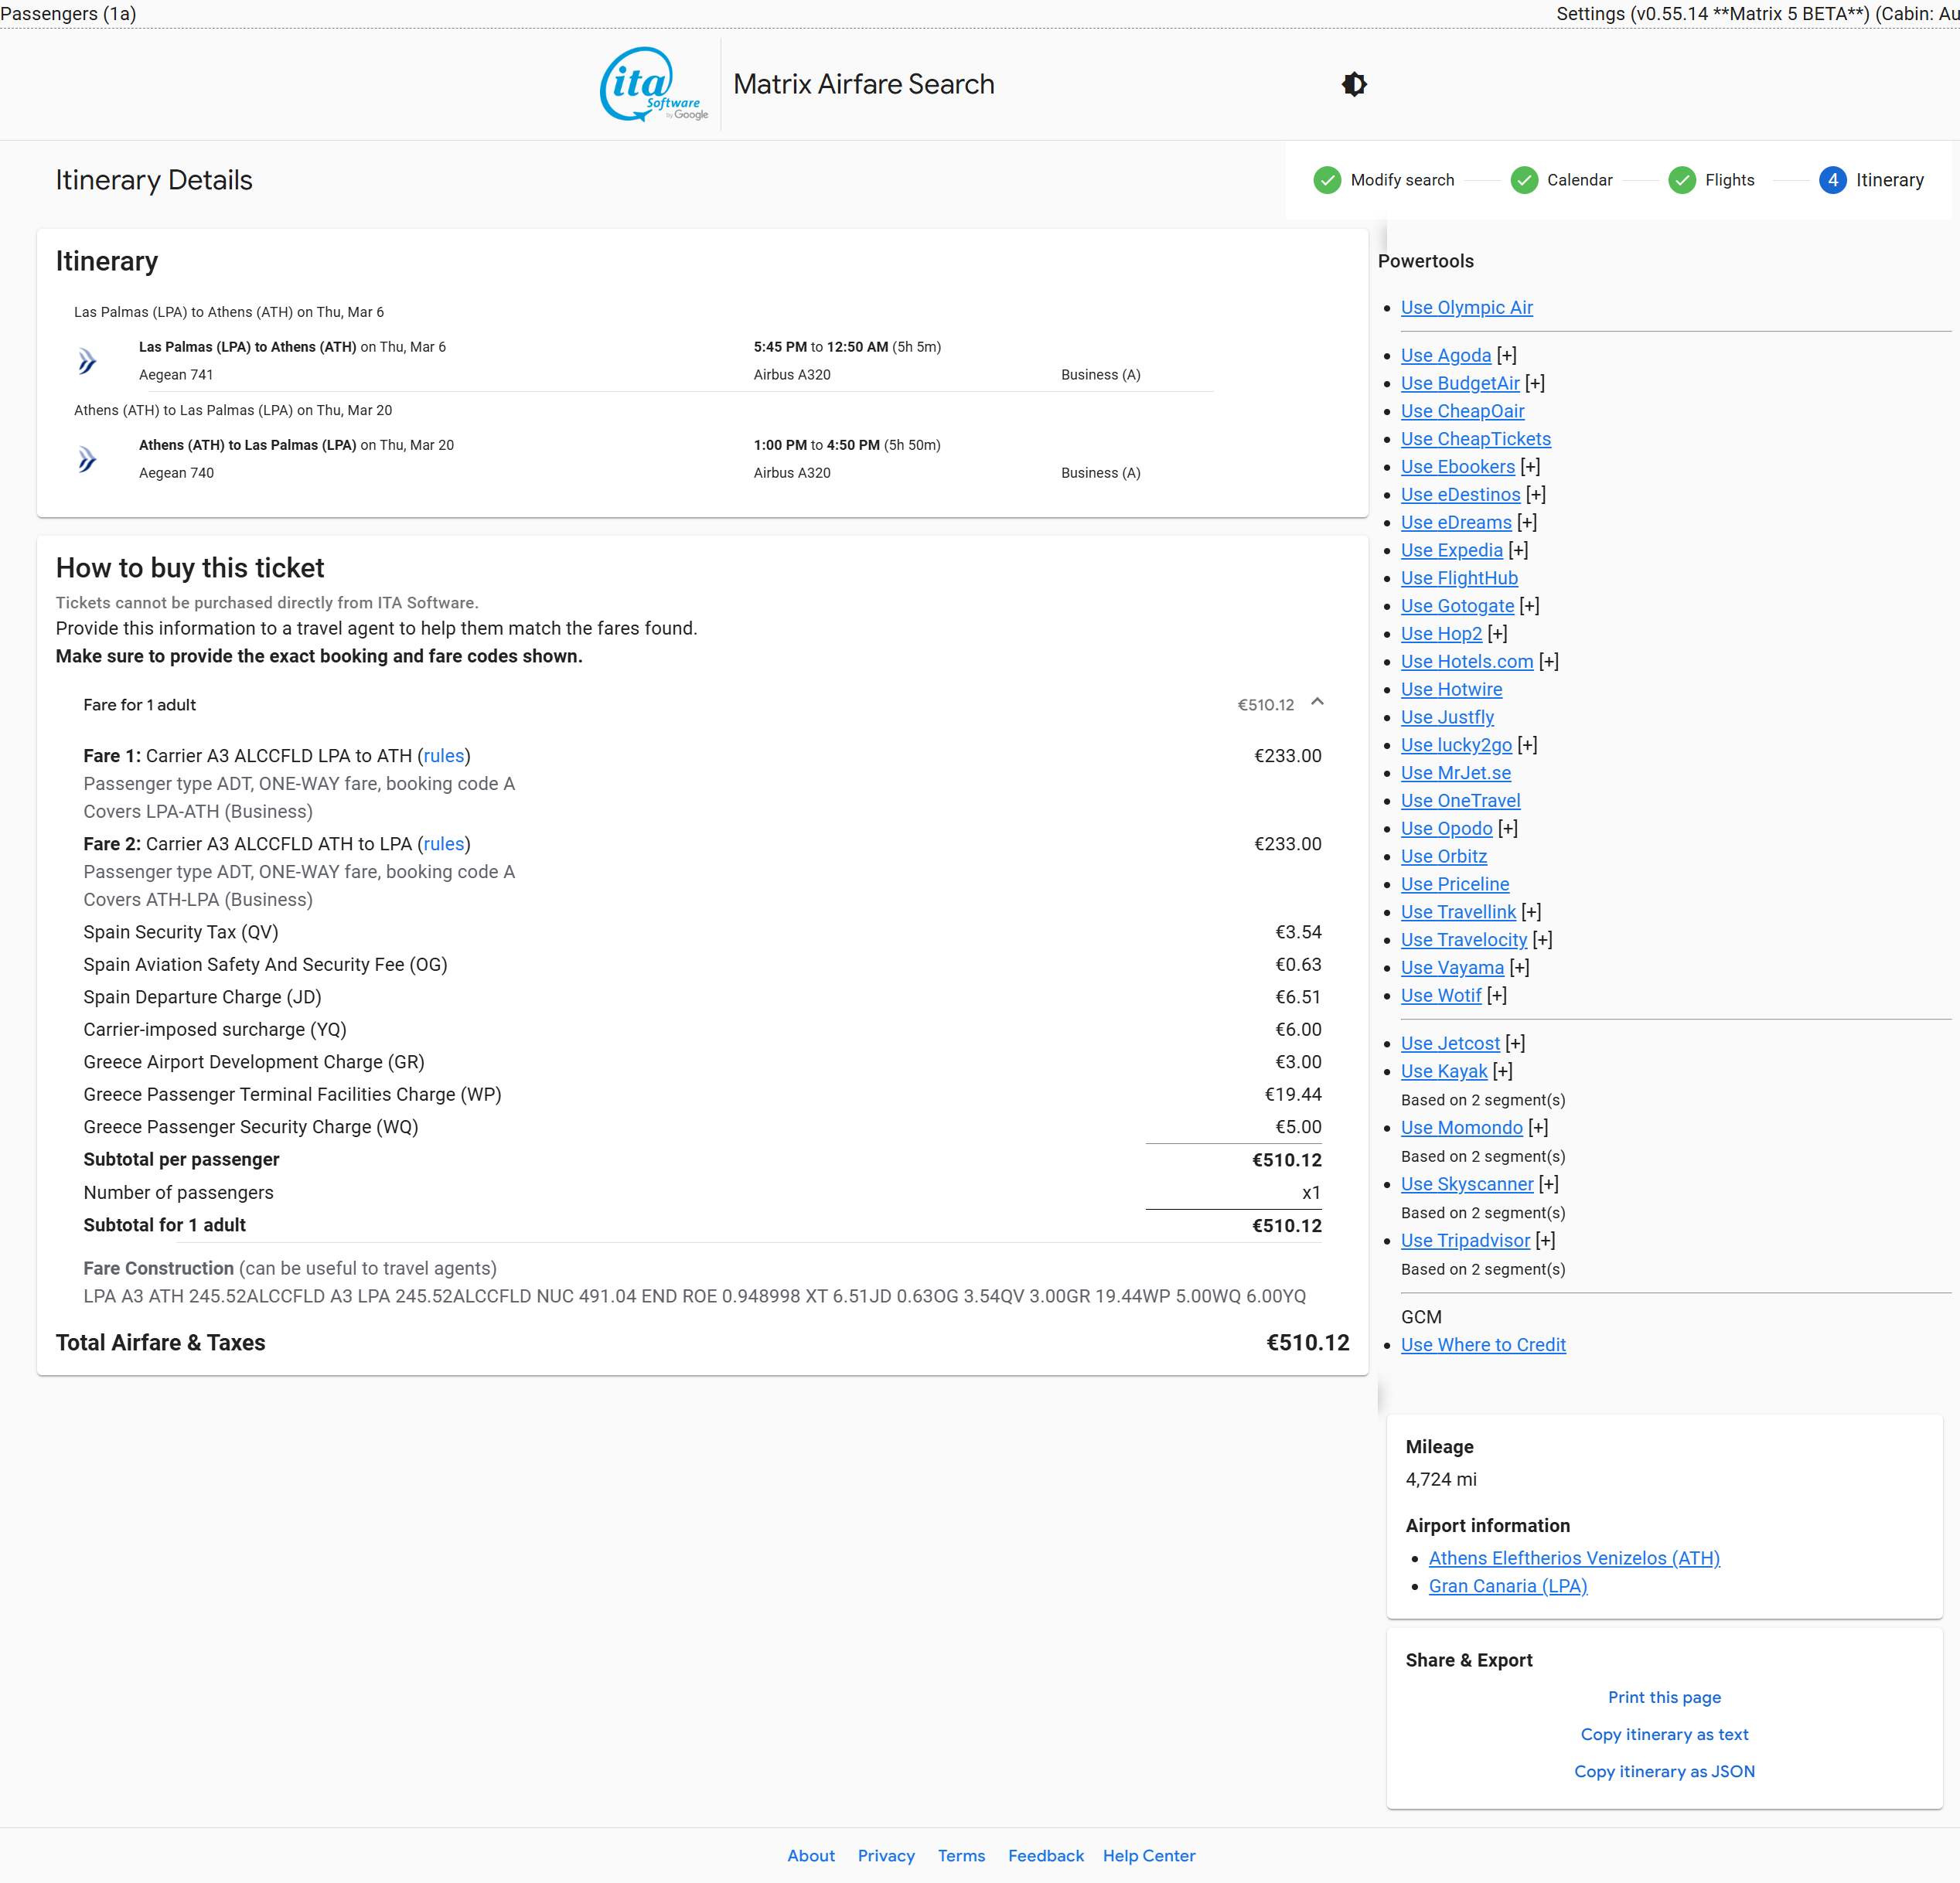Click Print this page
1960x1883 pixels.
pyautogui.click(x=1663, y=1697)
